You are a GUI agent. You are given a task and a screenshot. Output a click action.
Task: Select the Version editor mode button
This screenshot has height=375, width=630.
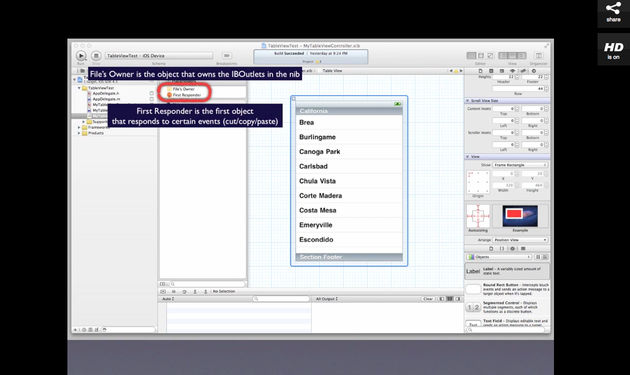point(490,55)
